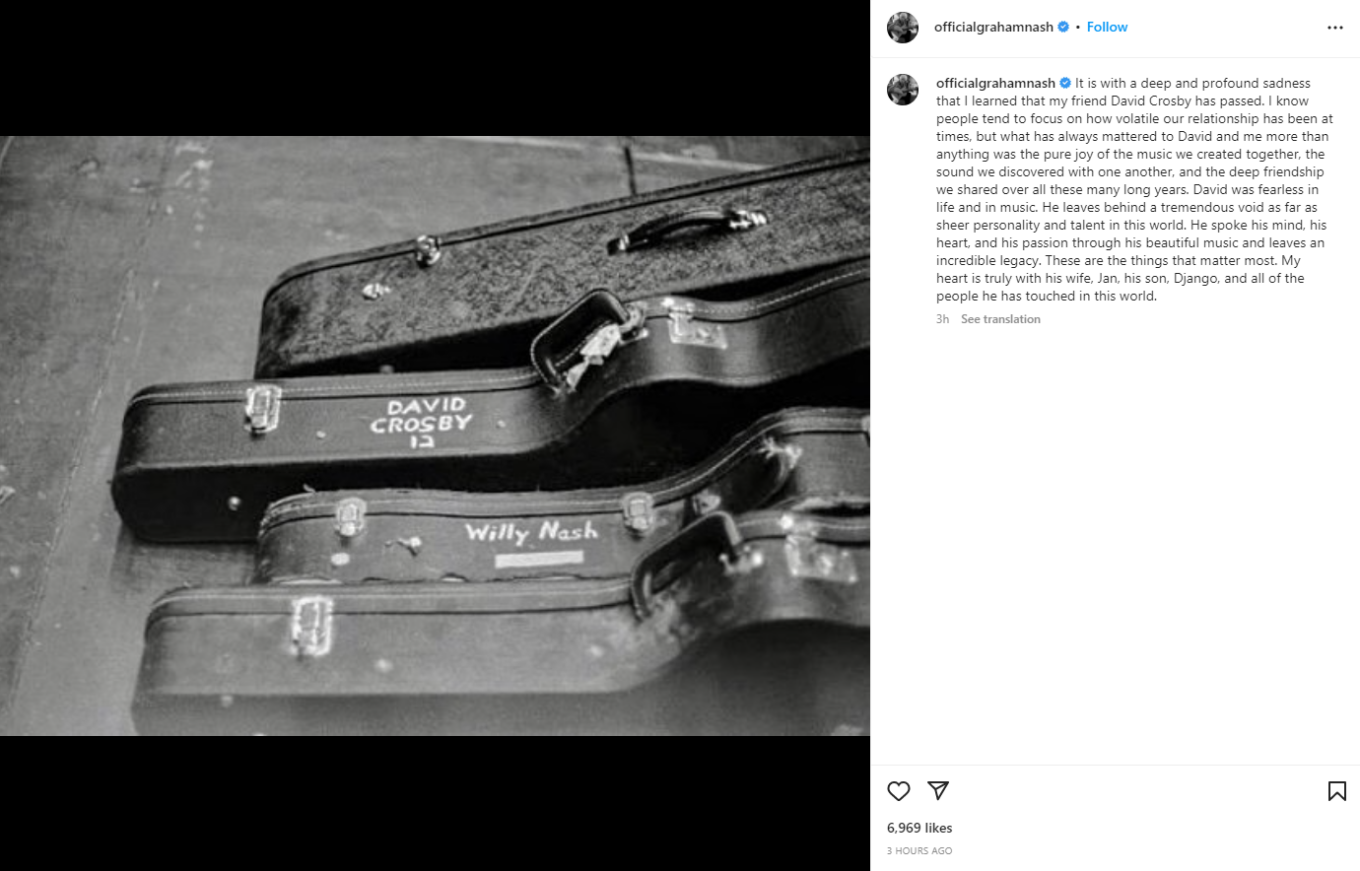Image resolution: width=1360 pixels, height=871 pixels.
Task: Open the header profile avatar
Action: point(903,27)
